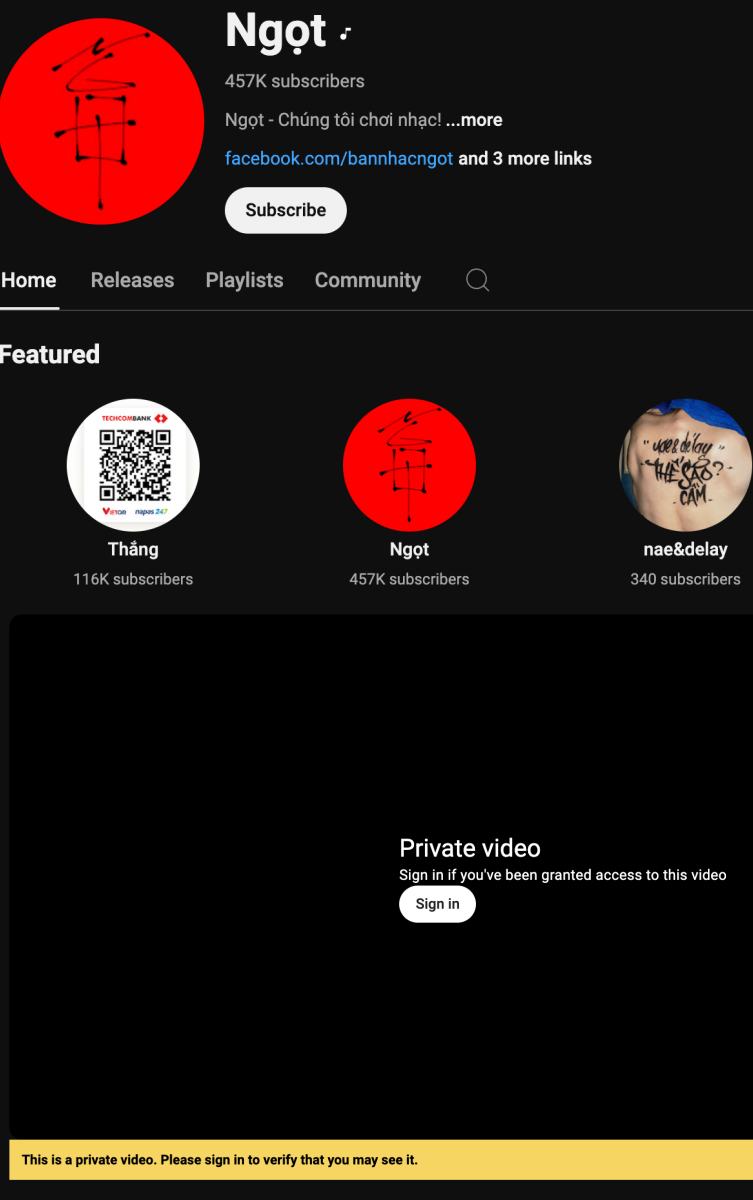The height and width of the screenshot is (1200, 753).
Task: Switch to the Home tab
Action: (29, 281)
